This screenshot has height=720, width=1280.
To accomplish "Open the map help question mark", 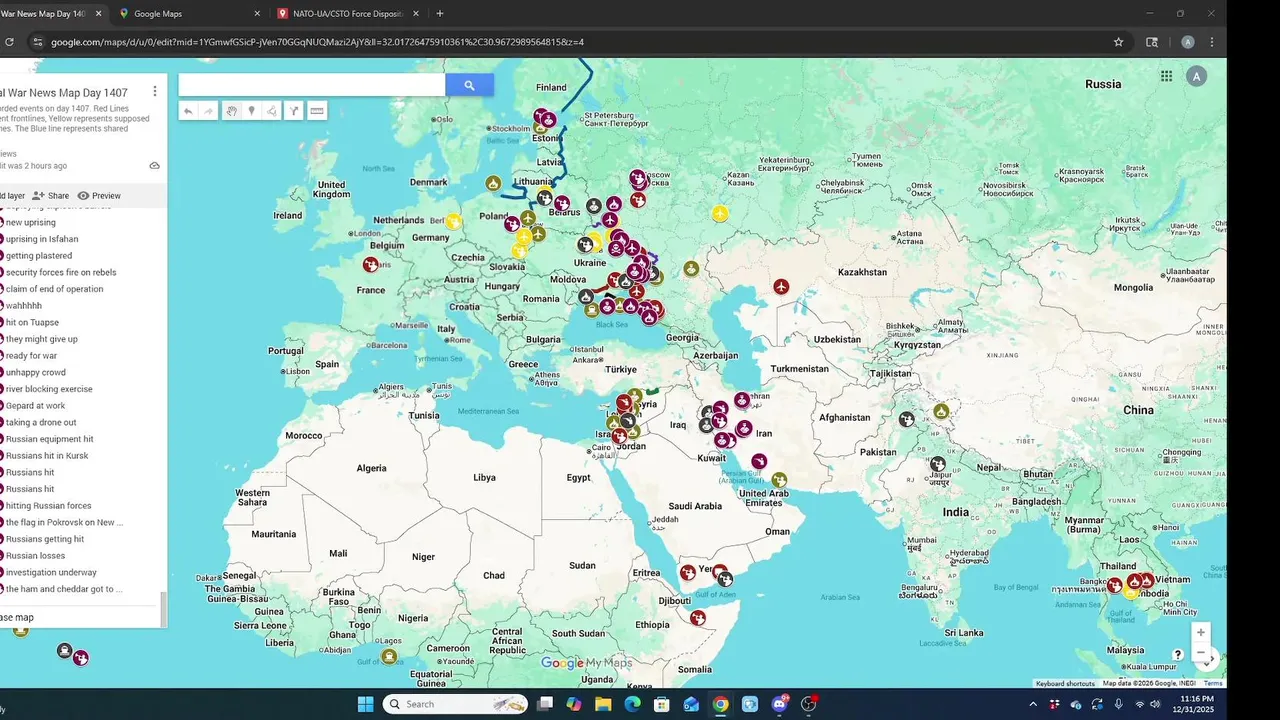I will click(x=1178, y=655).
